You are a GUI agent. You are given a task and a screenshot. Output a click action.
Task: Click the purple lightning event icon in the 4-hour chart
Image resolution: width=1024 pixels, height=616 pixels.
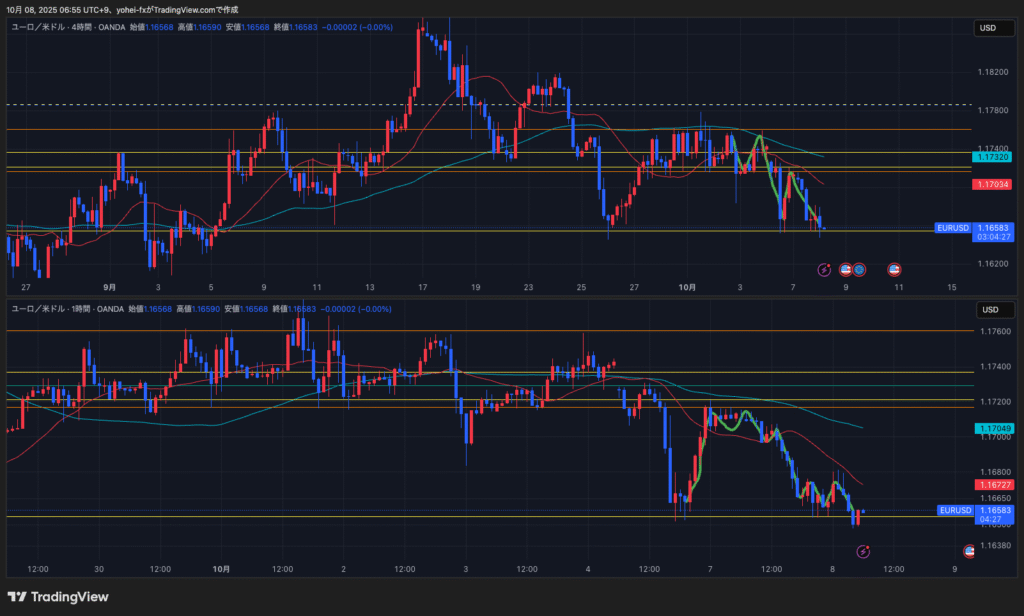click(x=824, y=269)
